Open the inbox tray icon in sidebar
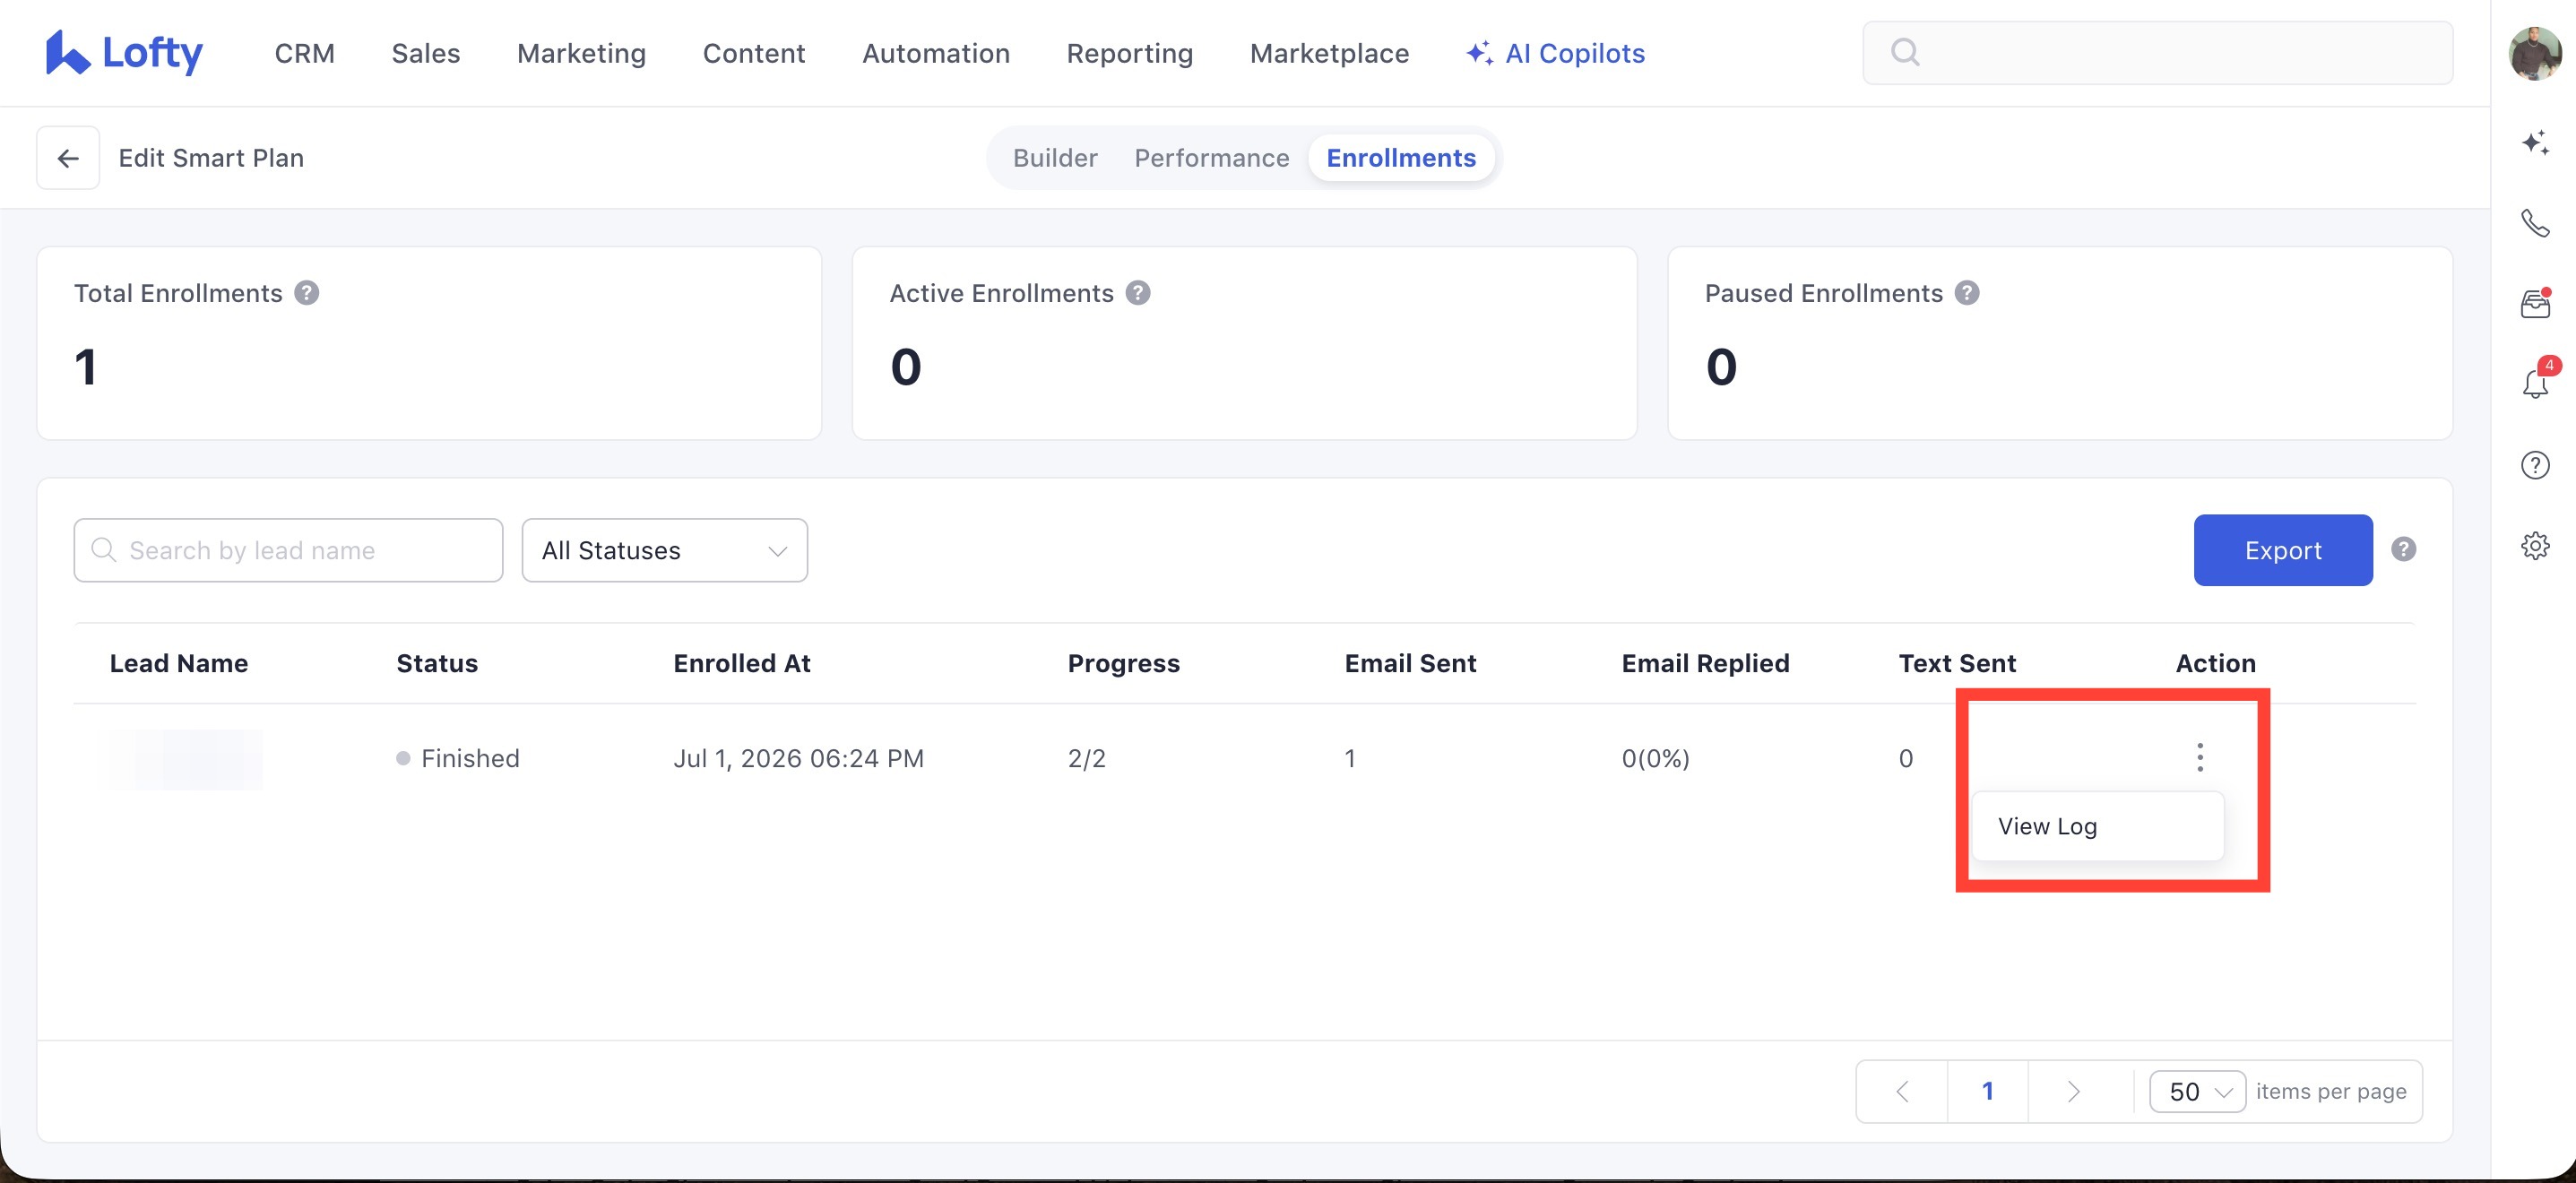Image resolution: width=2576 pixels, height=1183 pixels. coord(2534,303)
